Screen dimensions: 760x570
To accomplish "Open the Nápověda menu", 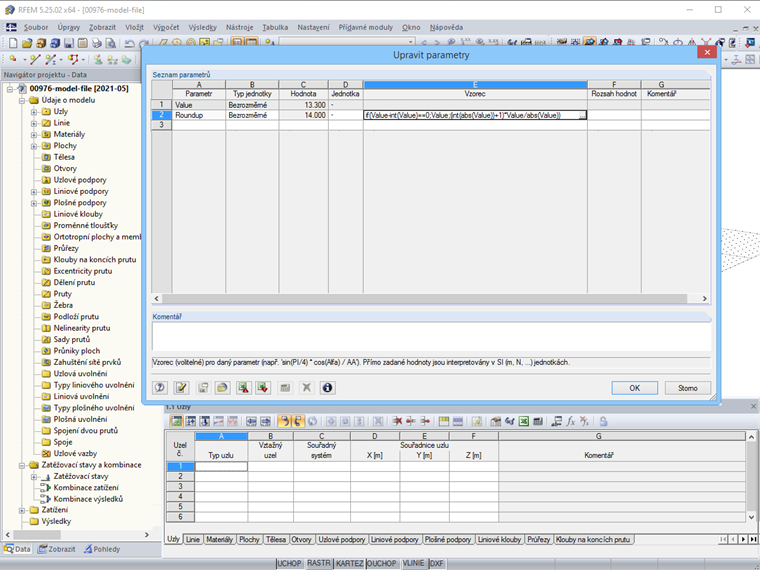I will click(x=446, y=28).
